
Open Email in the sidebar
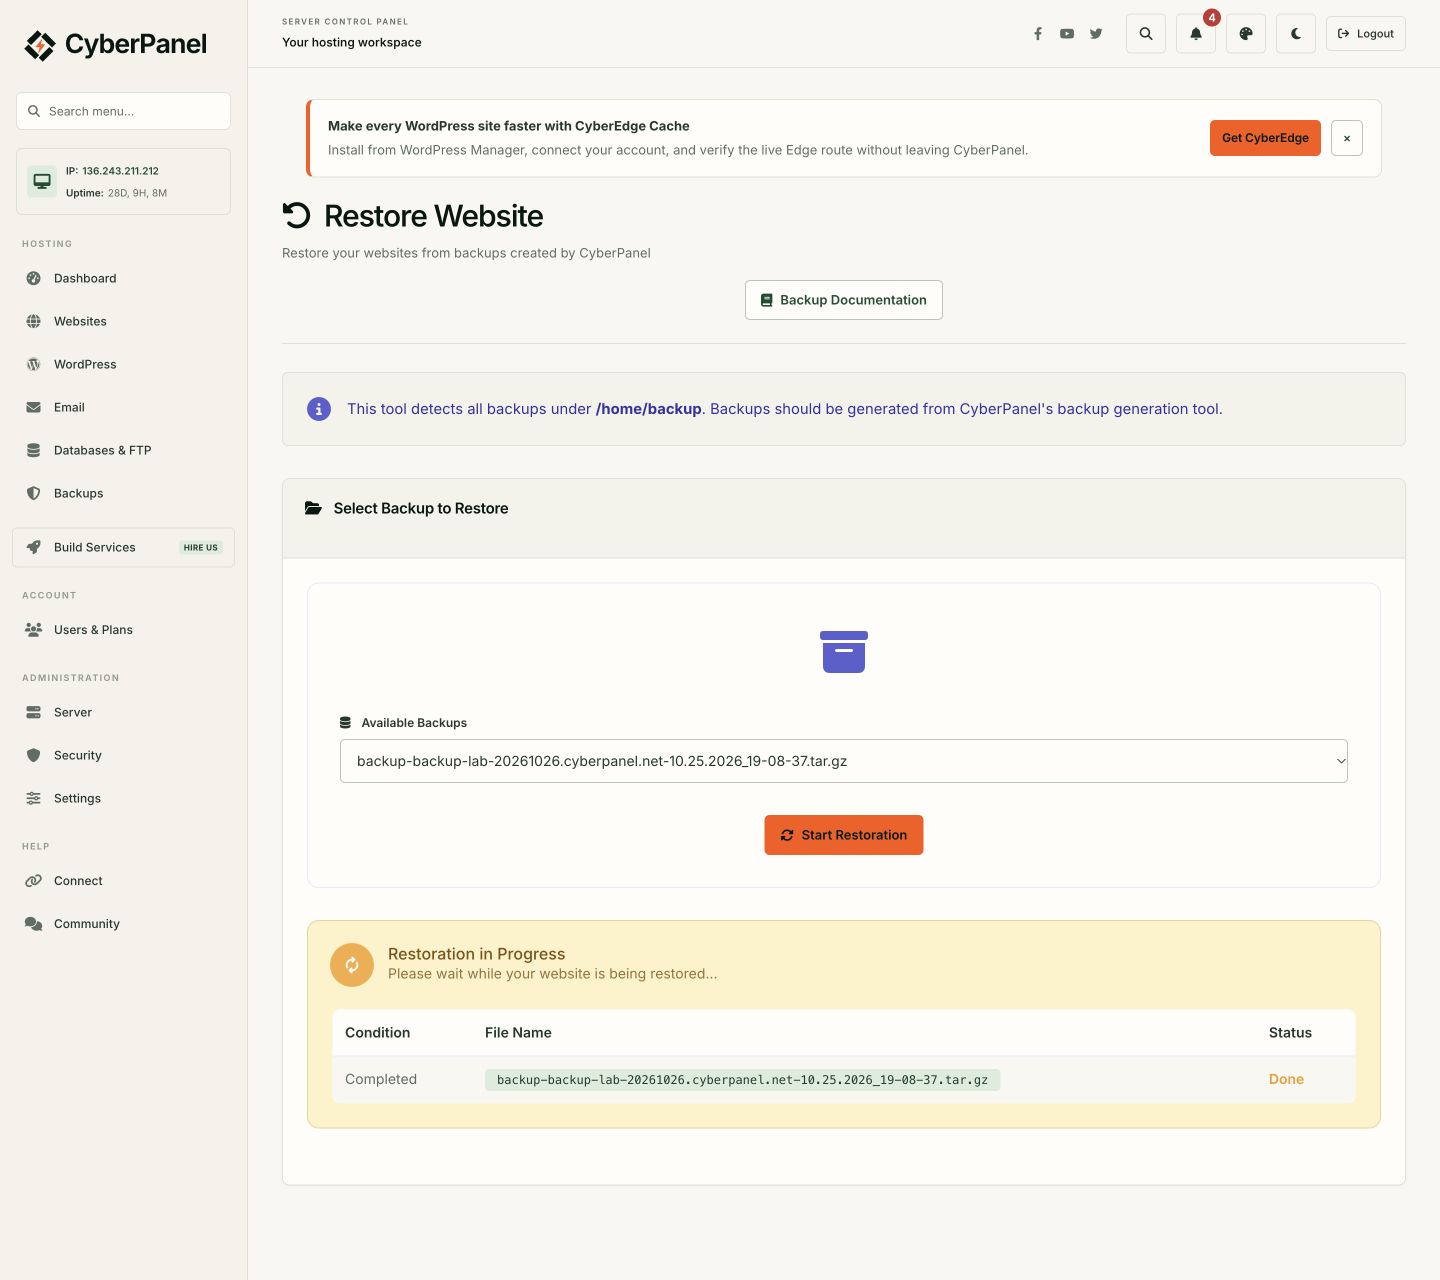click(123, 407)
